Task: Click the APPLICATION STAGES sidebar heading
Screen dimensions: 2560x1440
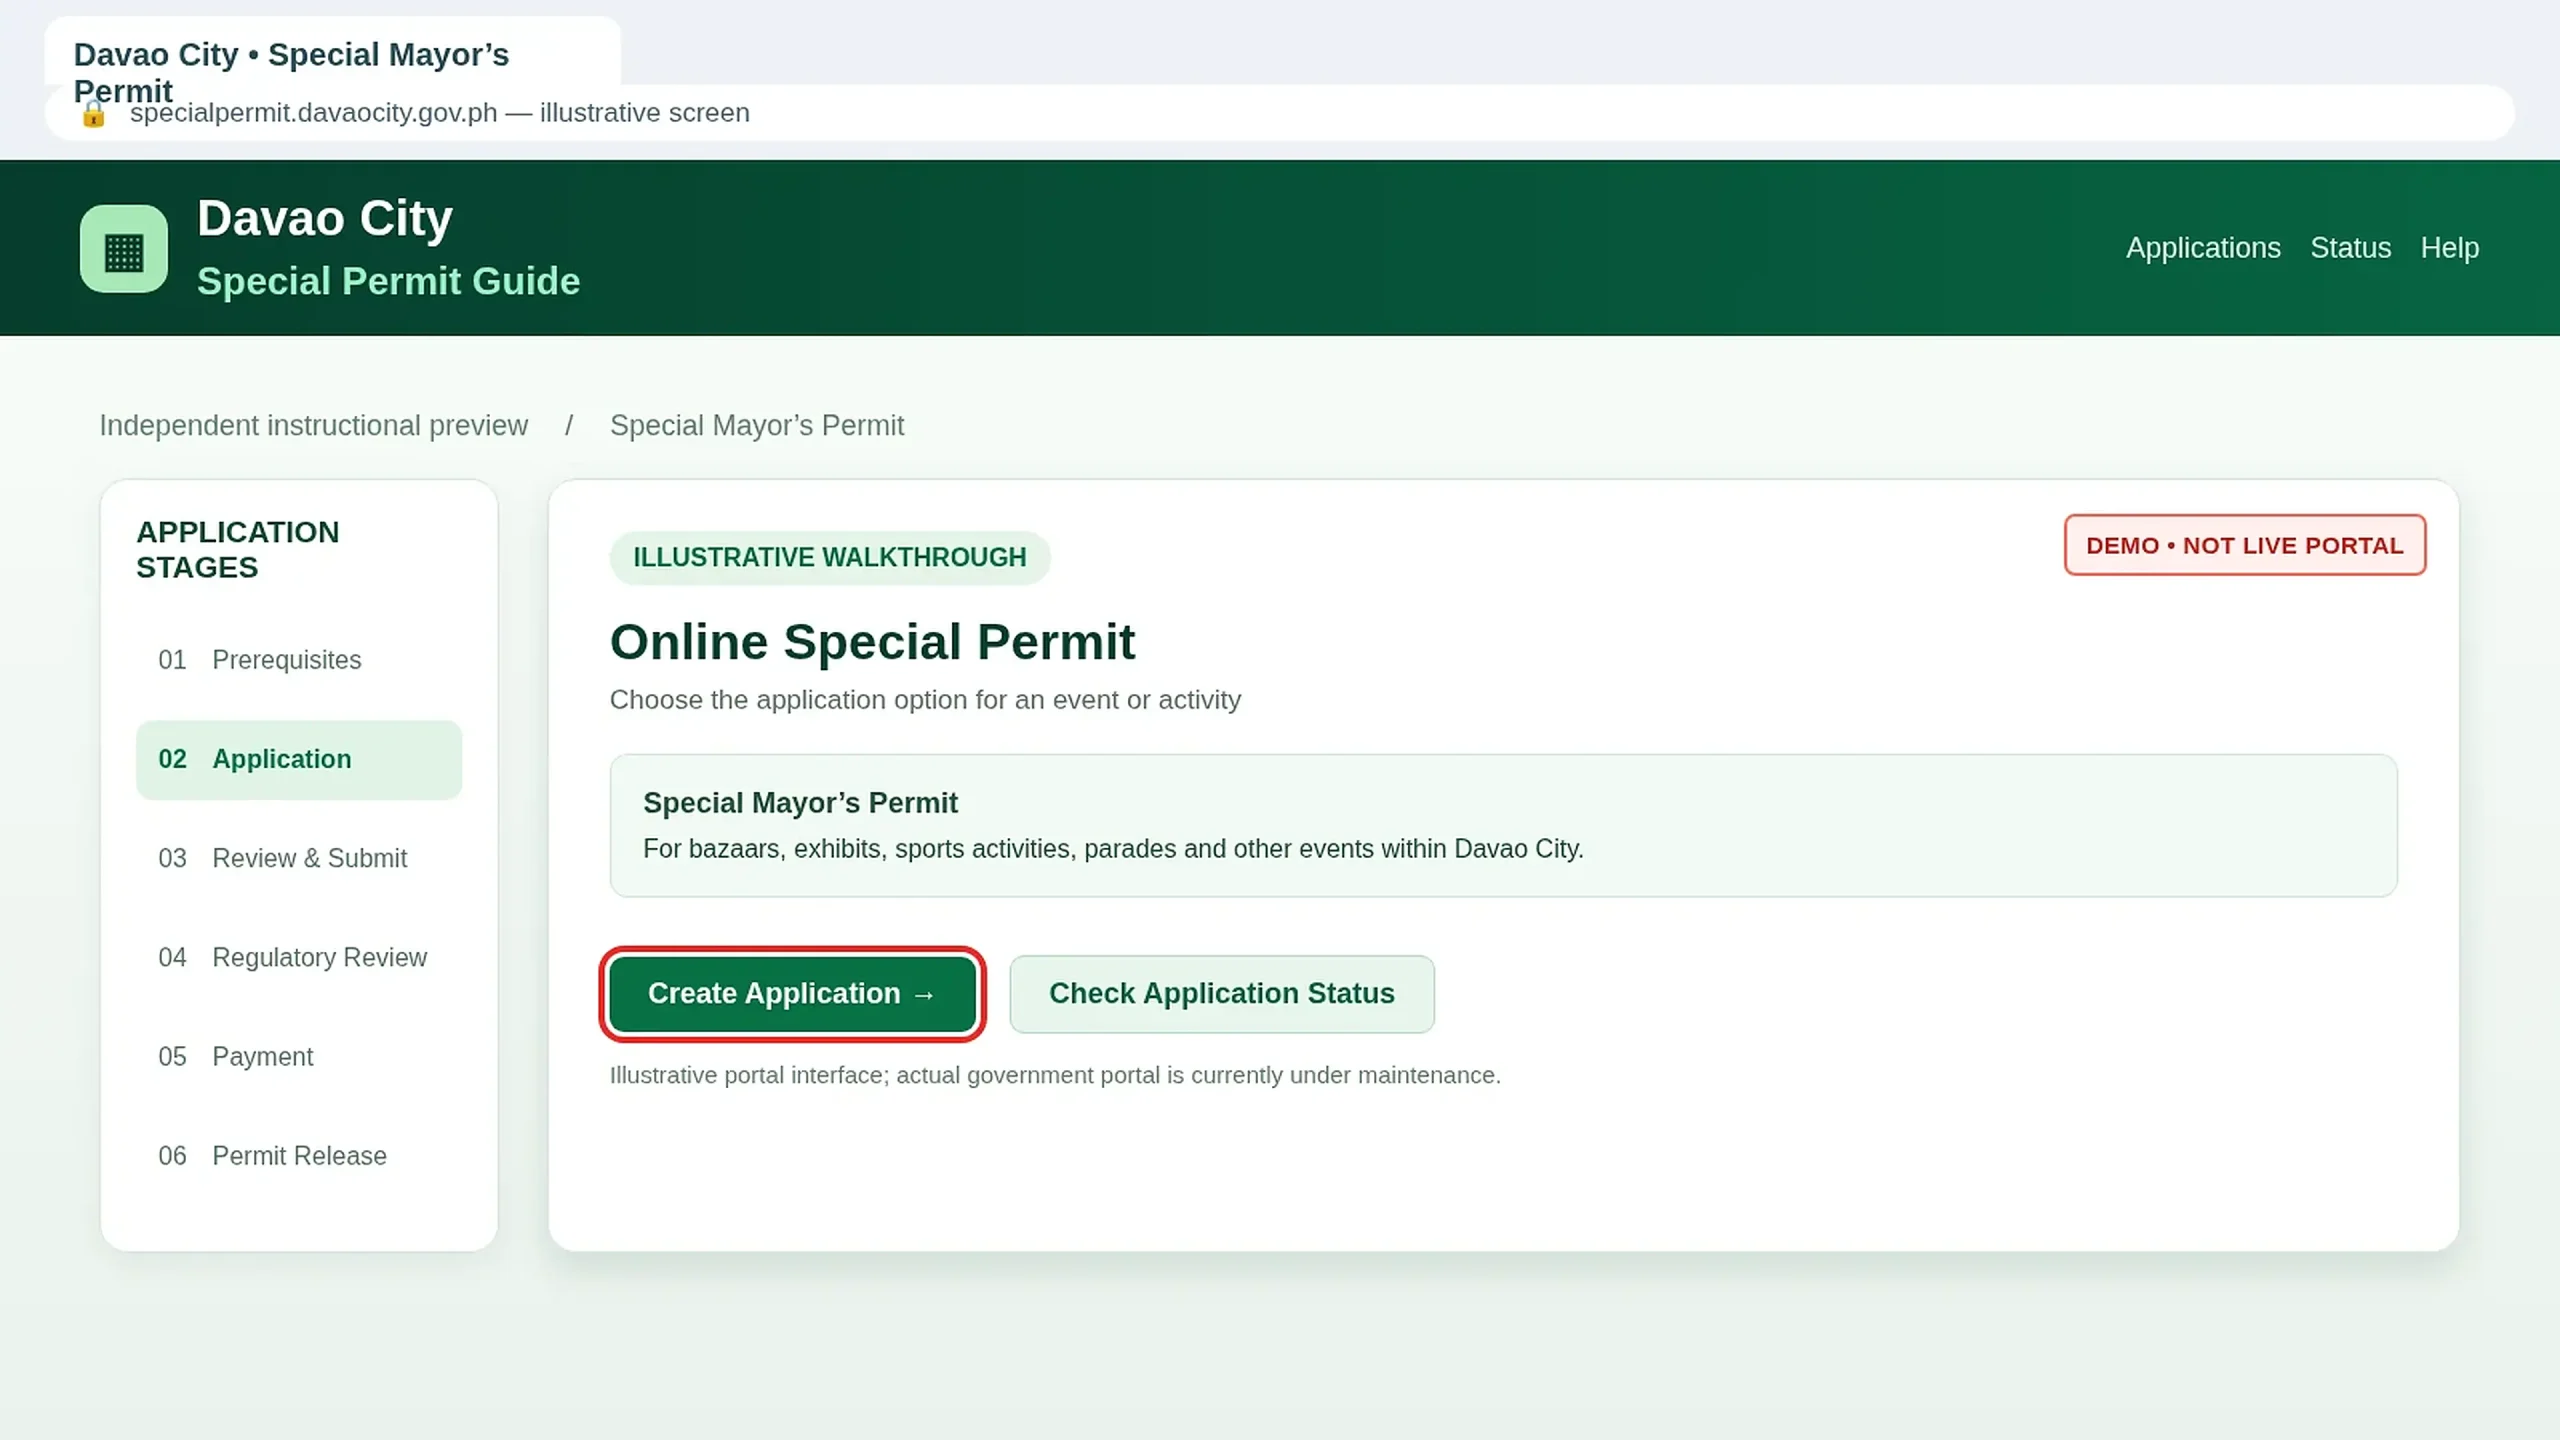Action: click(x=238, y=550)
